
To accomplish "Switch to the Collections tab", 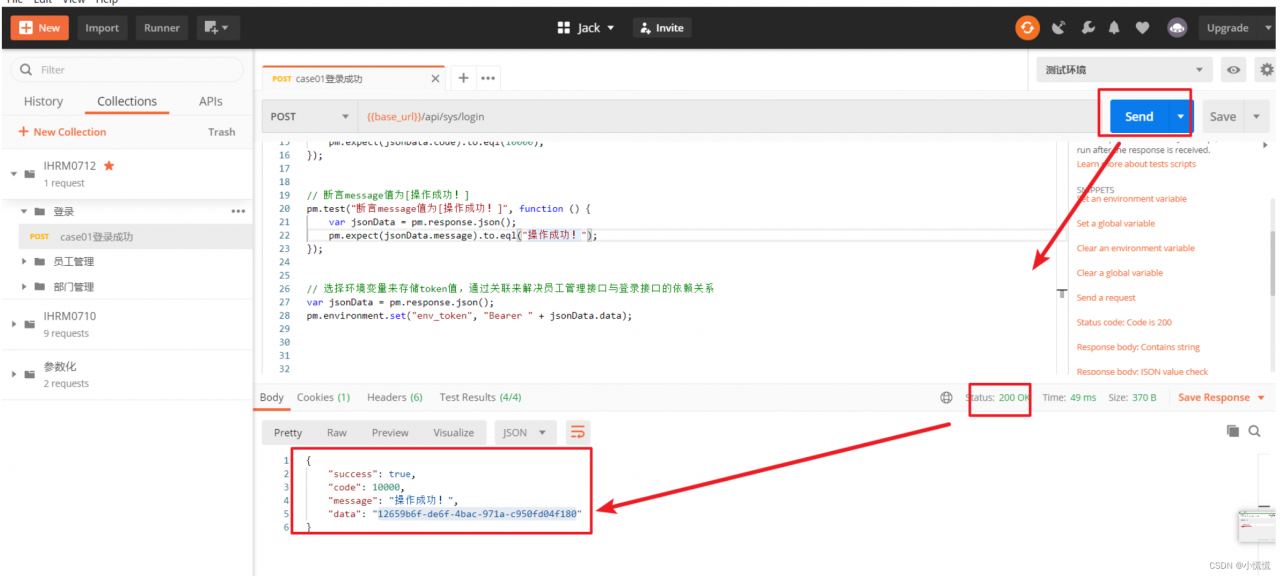I will point(127,101).
